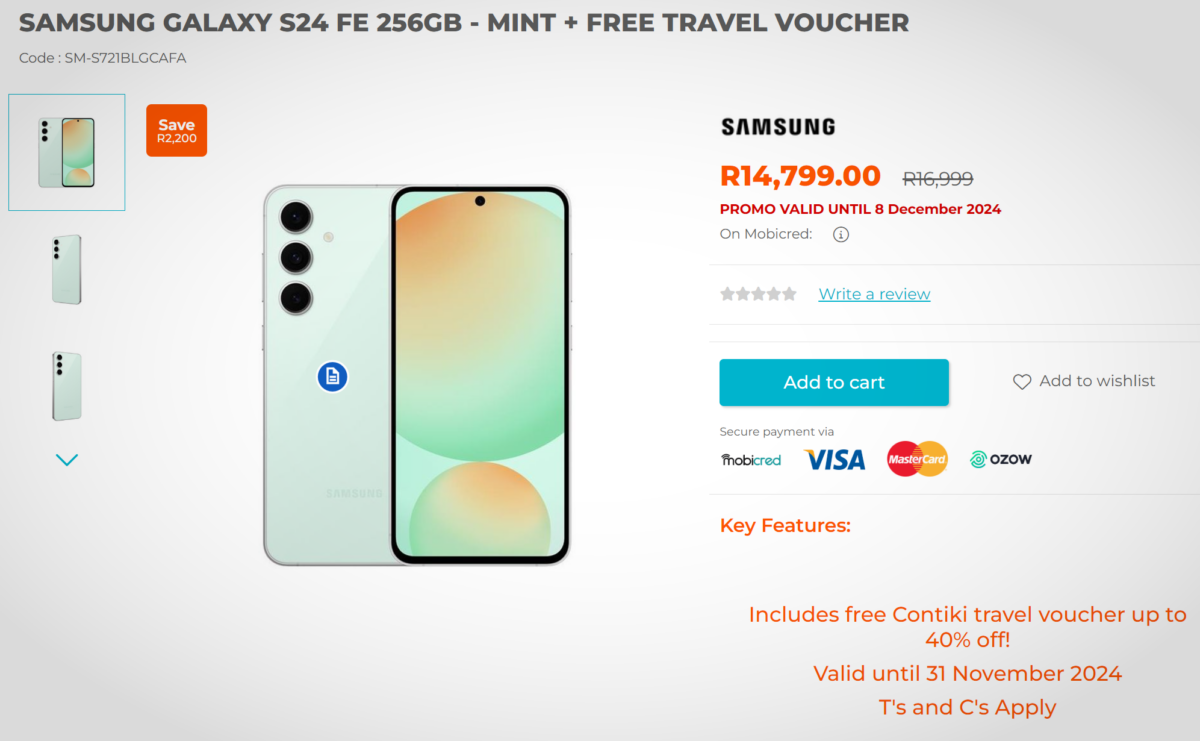Select the Mobicred payment logo
The height and width of the screenshot is (741, 1200).
pos(751,460)
